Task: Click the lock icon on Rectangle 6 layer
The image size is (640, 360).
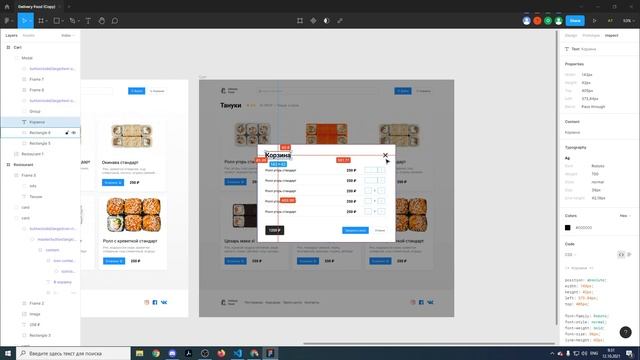Action: point(67,133)
